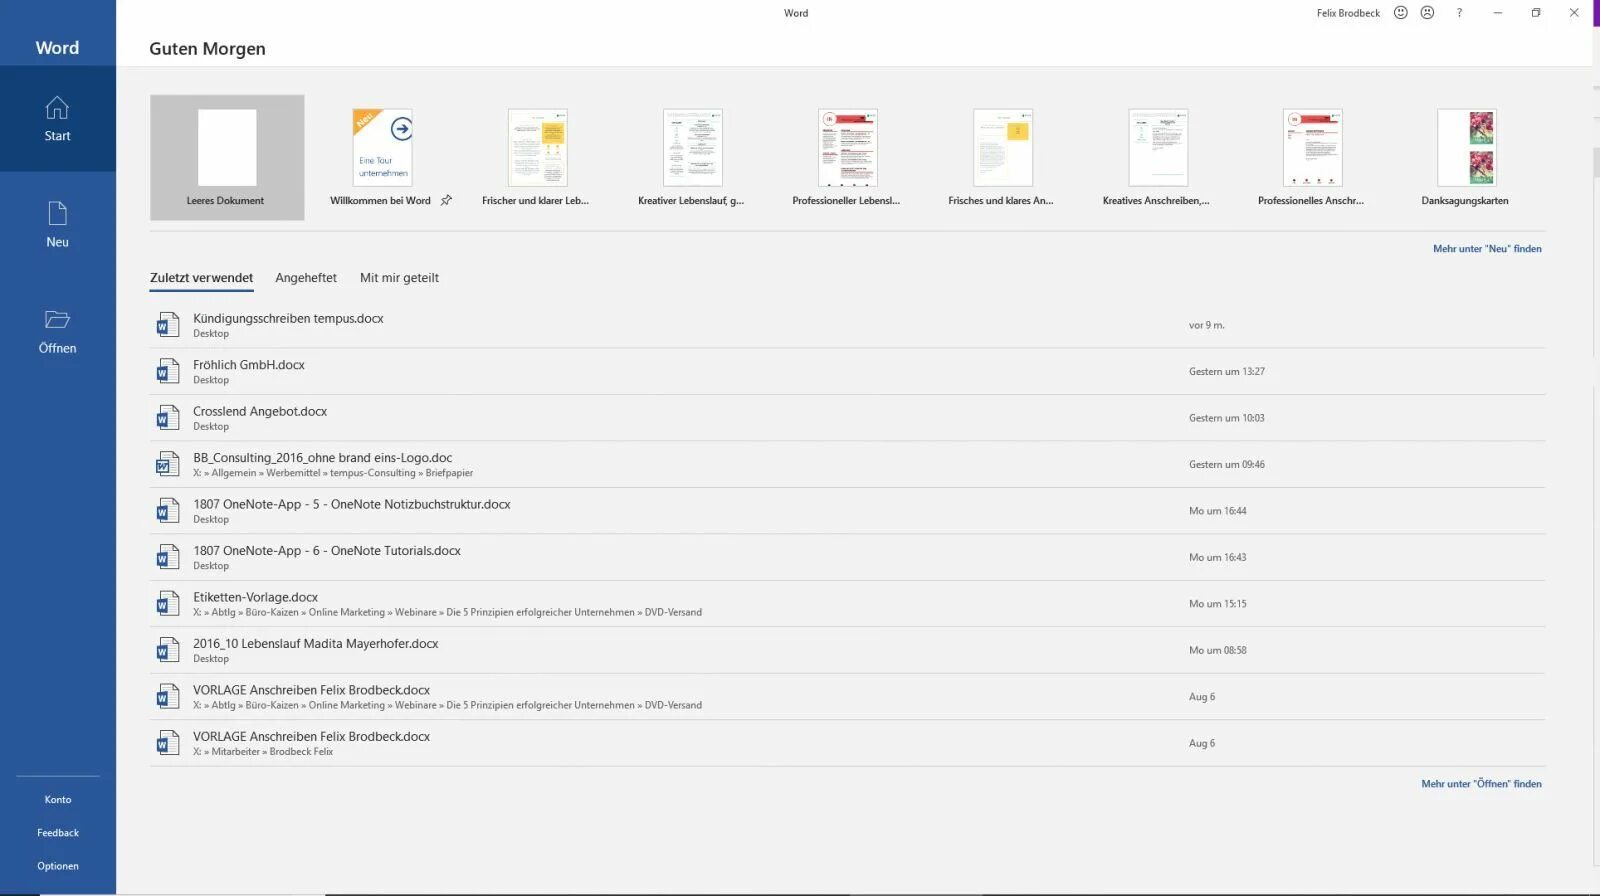This screenshot has width=1600, height=896.
Task: Open 2016_10 Lebenslauf Madita Mayerhofer.docx
Action: click(847, 650)
